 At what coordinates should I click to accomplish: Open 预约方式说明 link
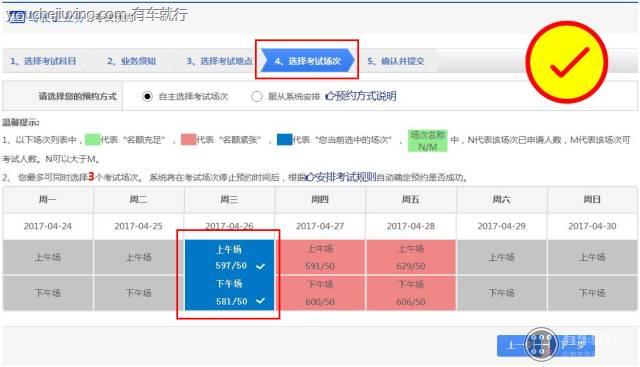tap(361, 96)
